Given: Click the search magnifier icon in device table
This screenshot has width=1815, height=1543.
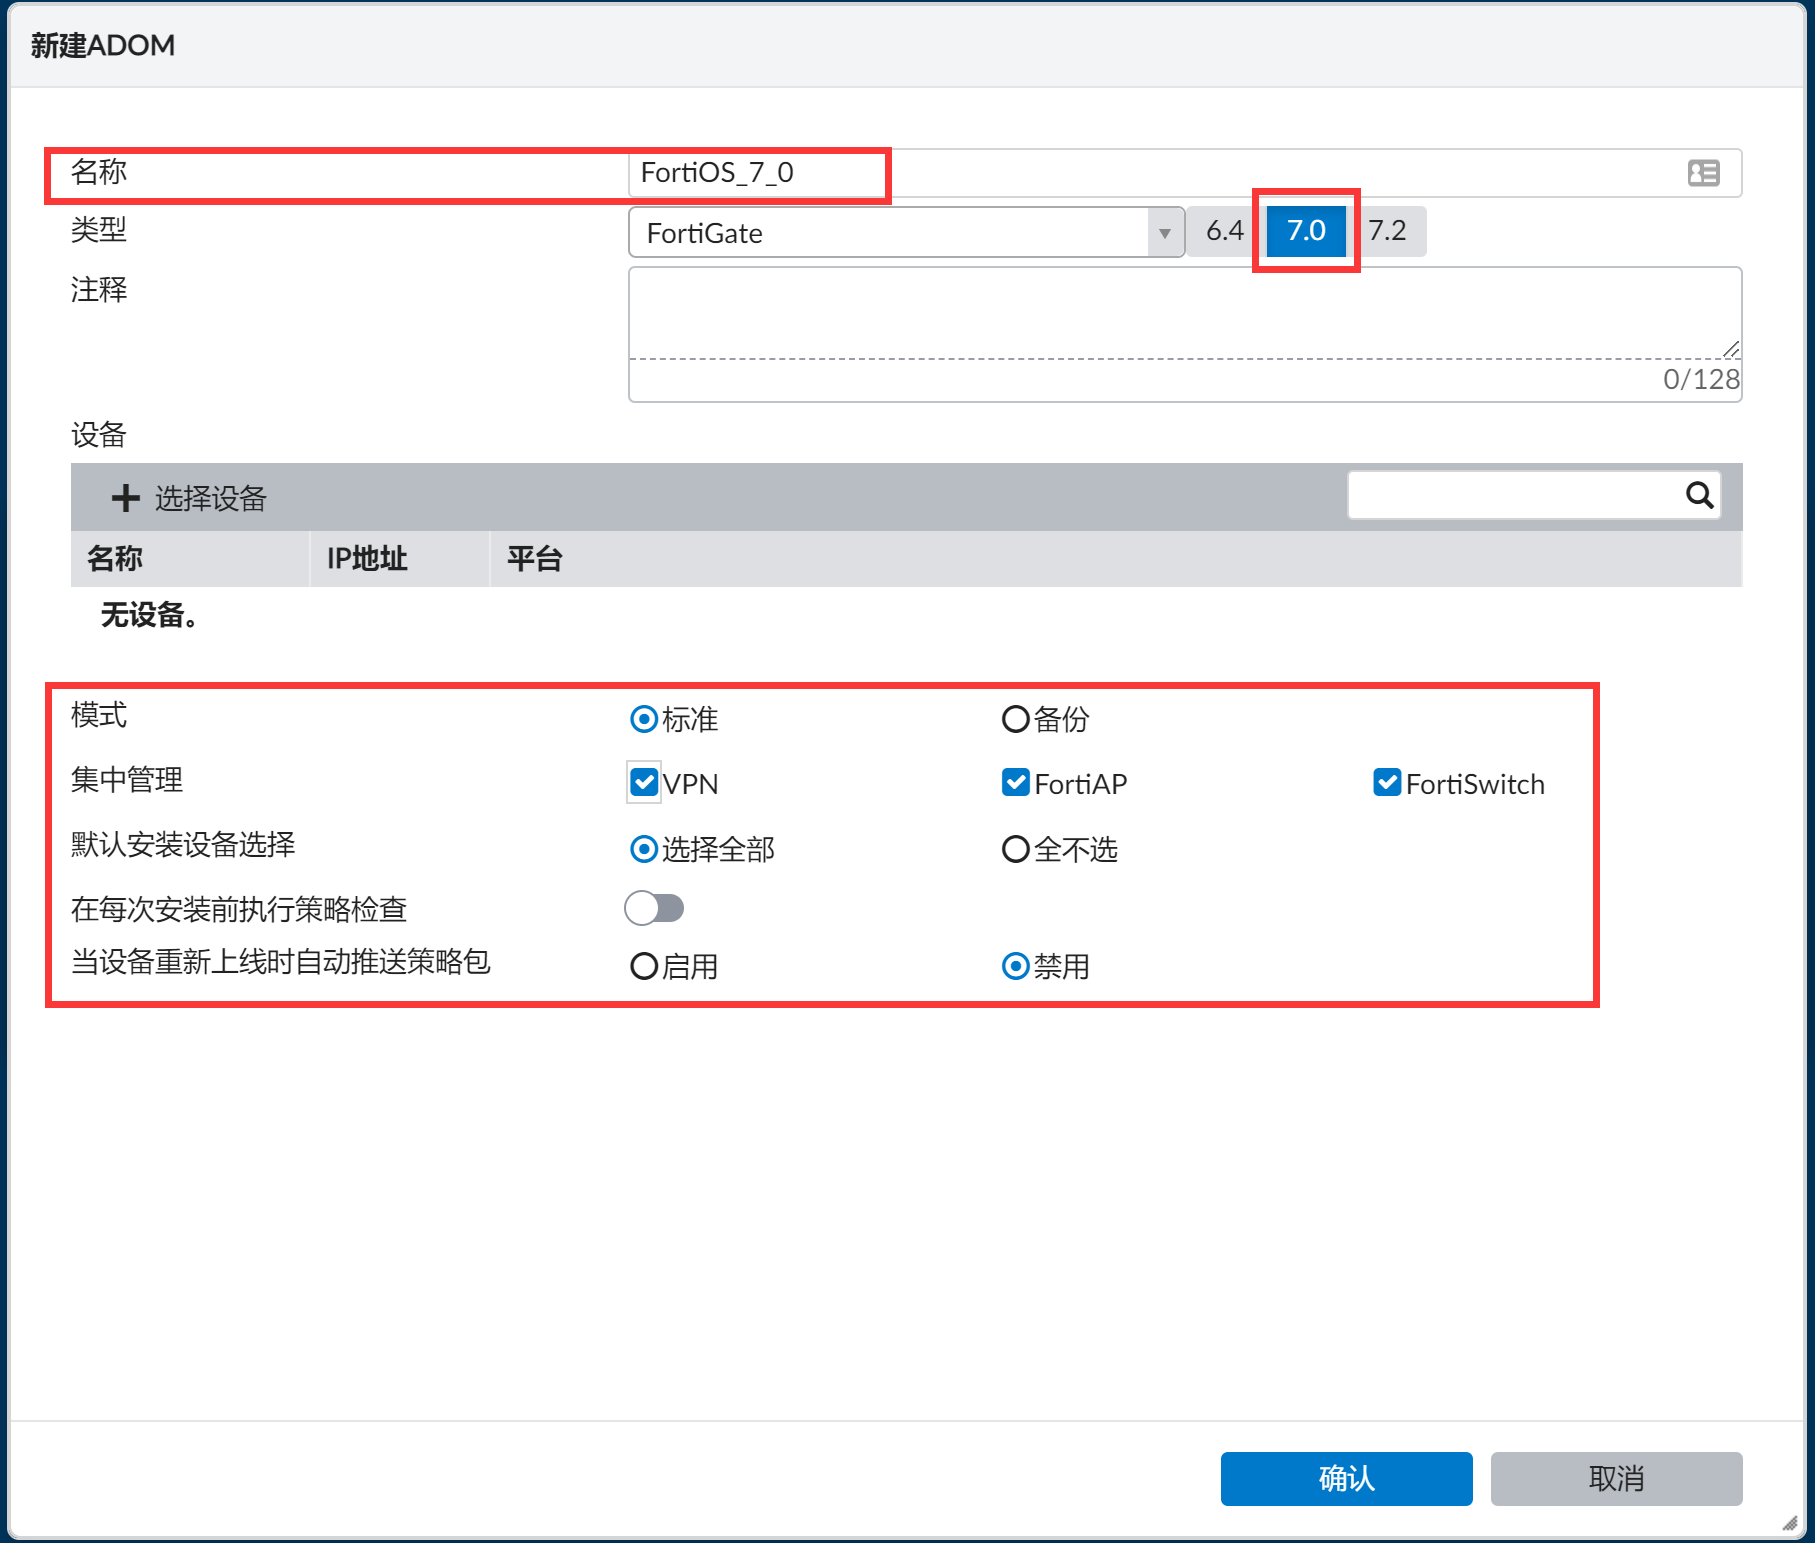Looking at the screenshot, I should click(1699, 495).
